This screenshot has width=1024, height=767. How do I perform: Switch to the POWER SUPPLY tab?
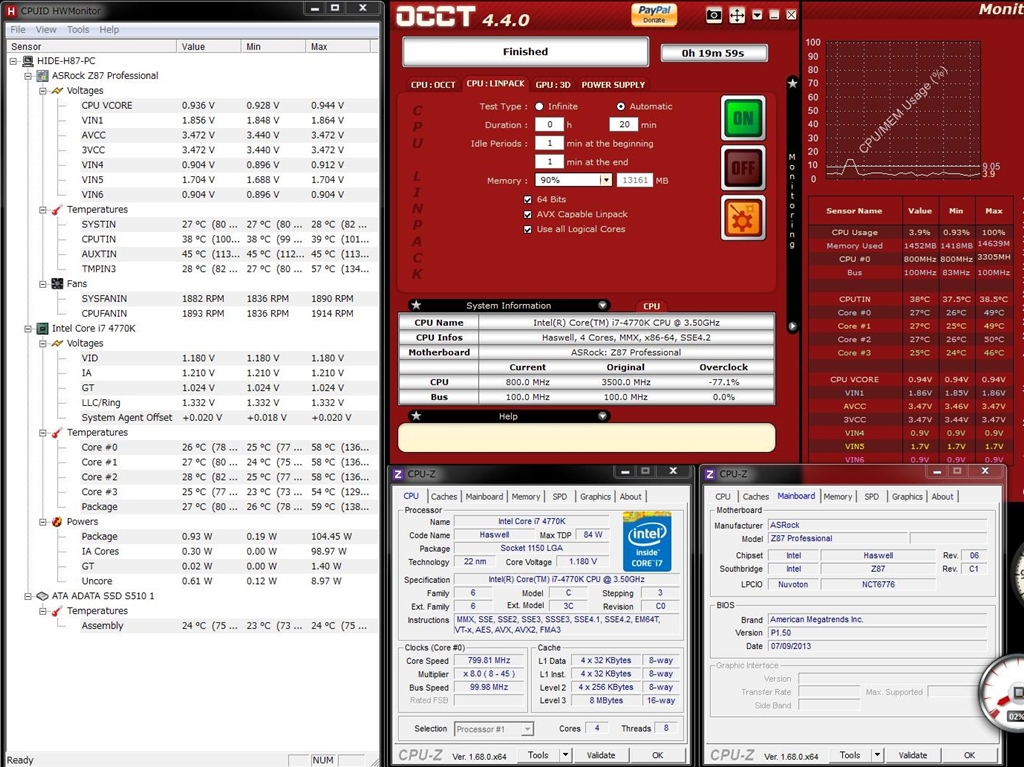click(613, 84)
